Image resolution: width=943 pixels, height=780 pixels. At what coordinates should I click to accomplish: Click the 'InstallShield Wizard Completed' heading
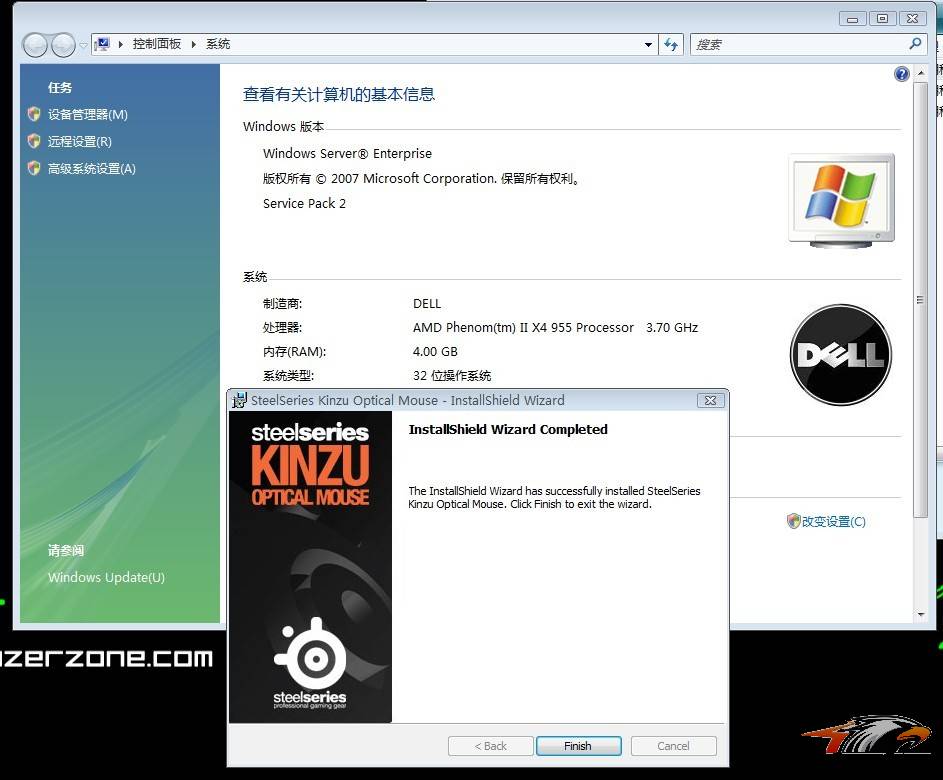click(x=508, y=429)
